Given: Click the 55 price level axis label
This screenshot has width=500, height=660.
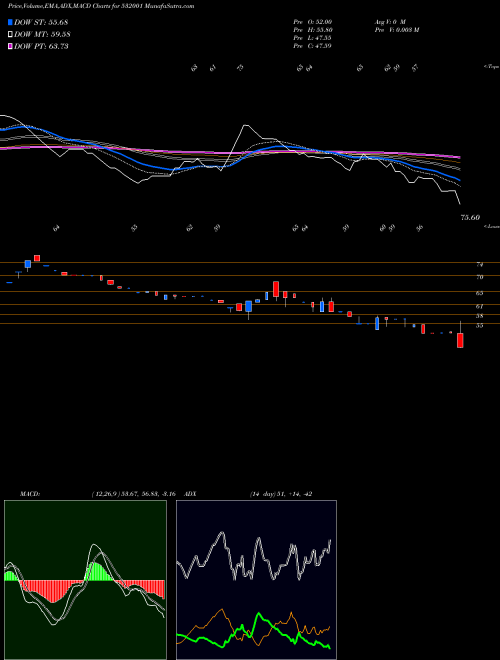Looking at the screenshot, I should (479, 325).
